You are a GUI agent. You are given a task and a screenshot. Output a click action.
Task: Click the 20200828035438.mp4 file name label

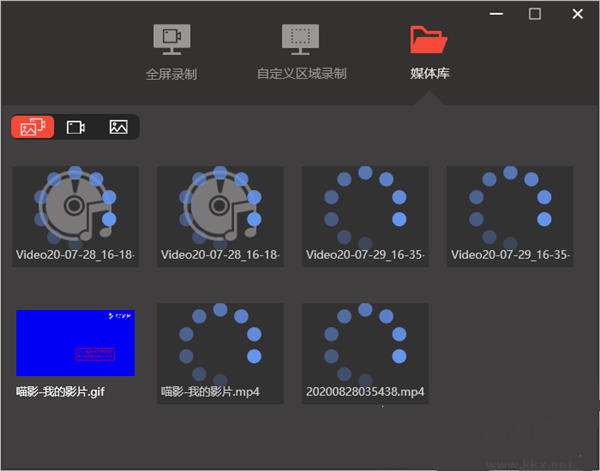point(365,392)
